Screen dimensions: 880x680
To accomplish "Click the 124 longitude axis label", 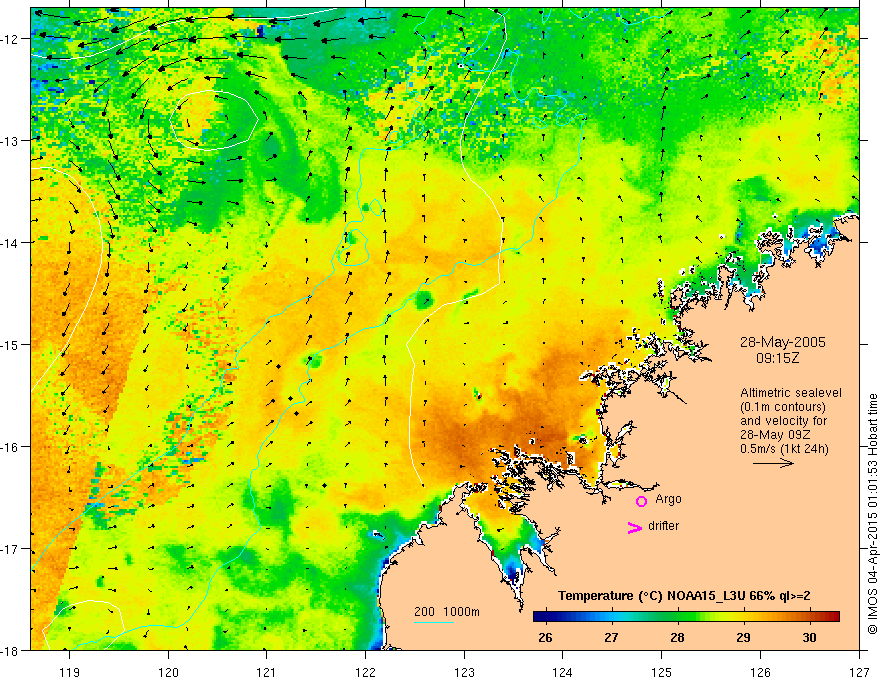I will click(x=563, y=672).
